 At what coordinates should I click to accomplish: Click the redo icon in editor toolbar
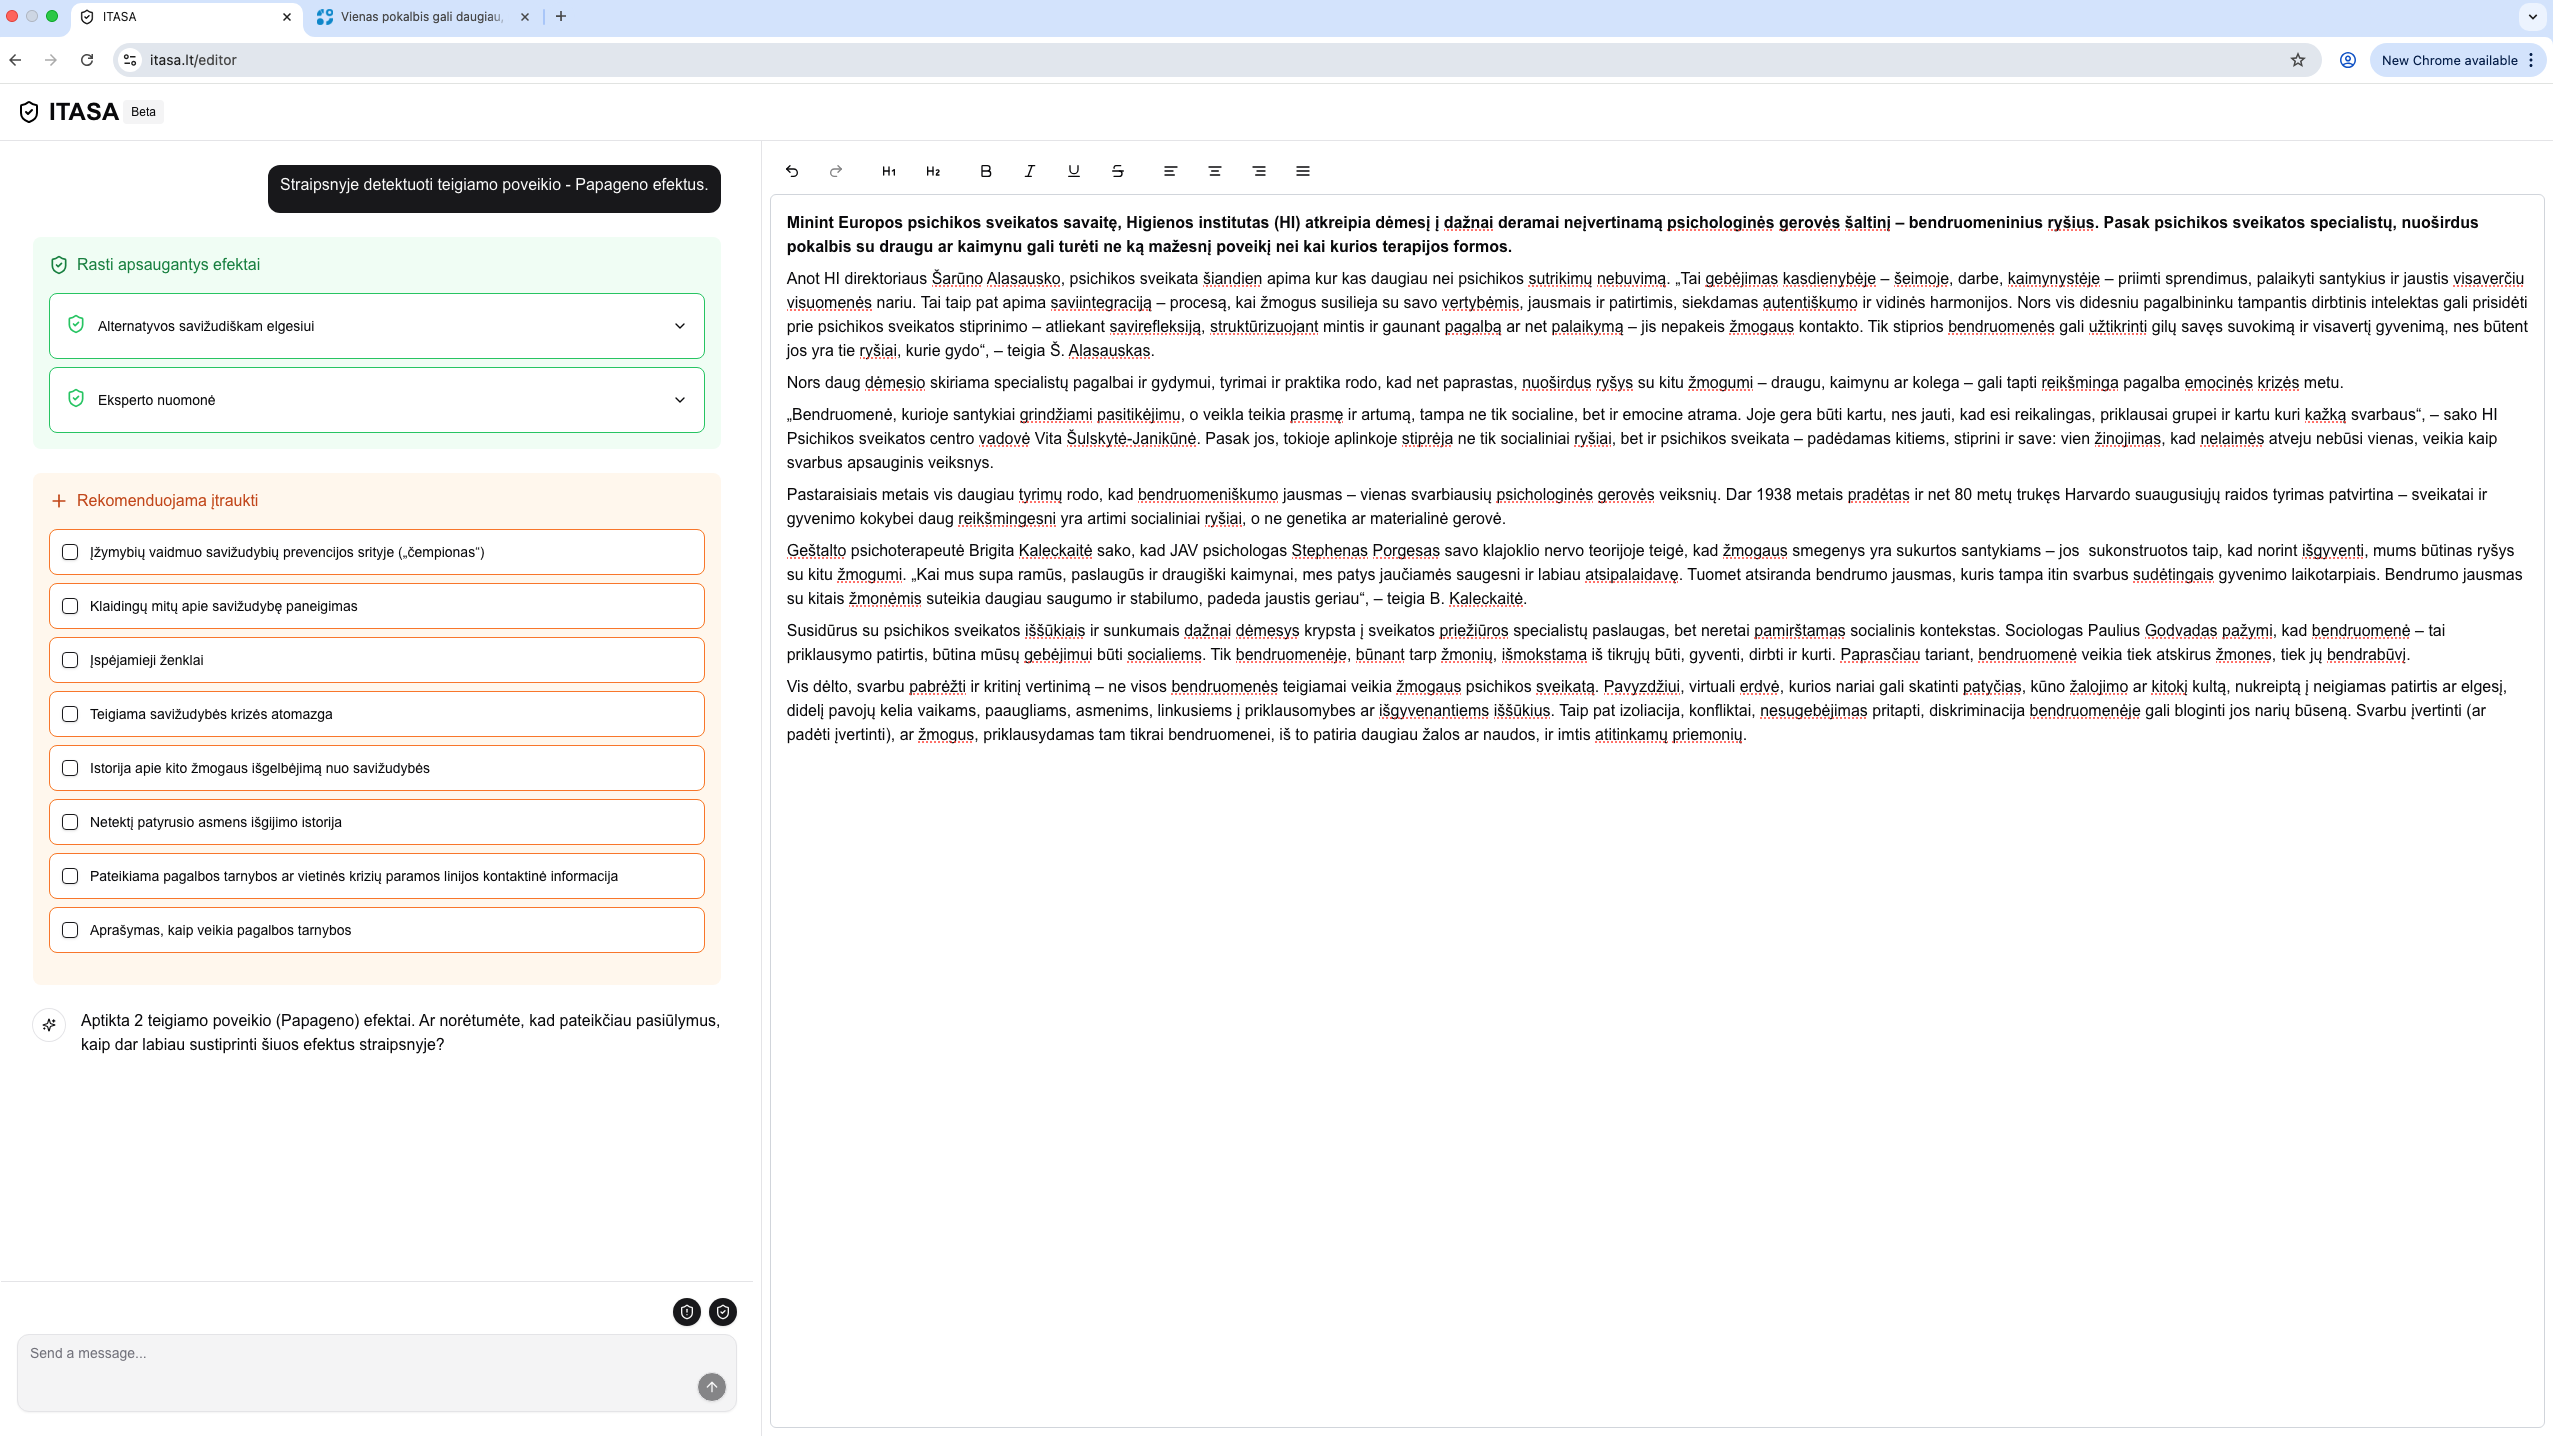coord(836,171)
